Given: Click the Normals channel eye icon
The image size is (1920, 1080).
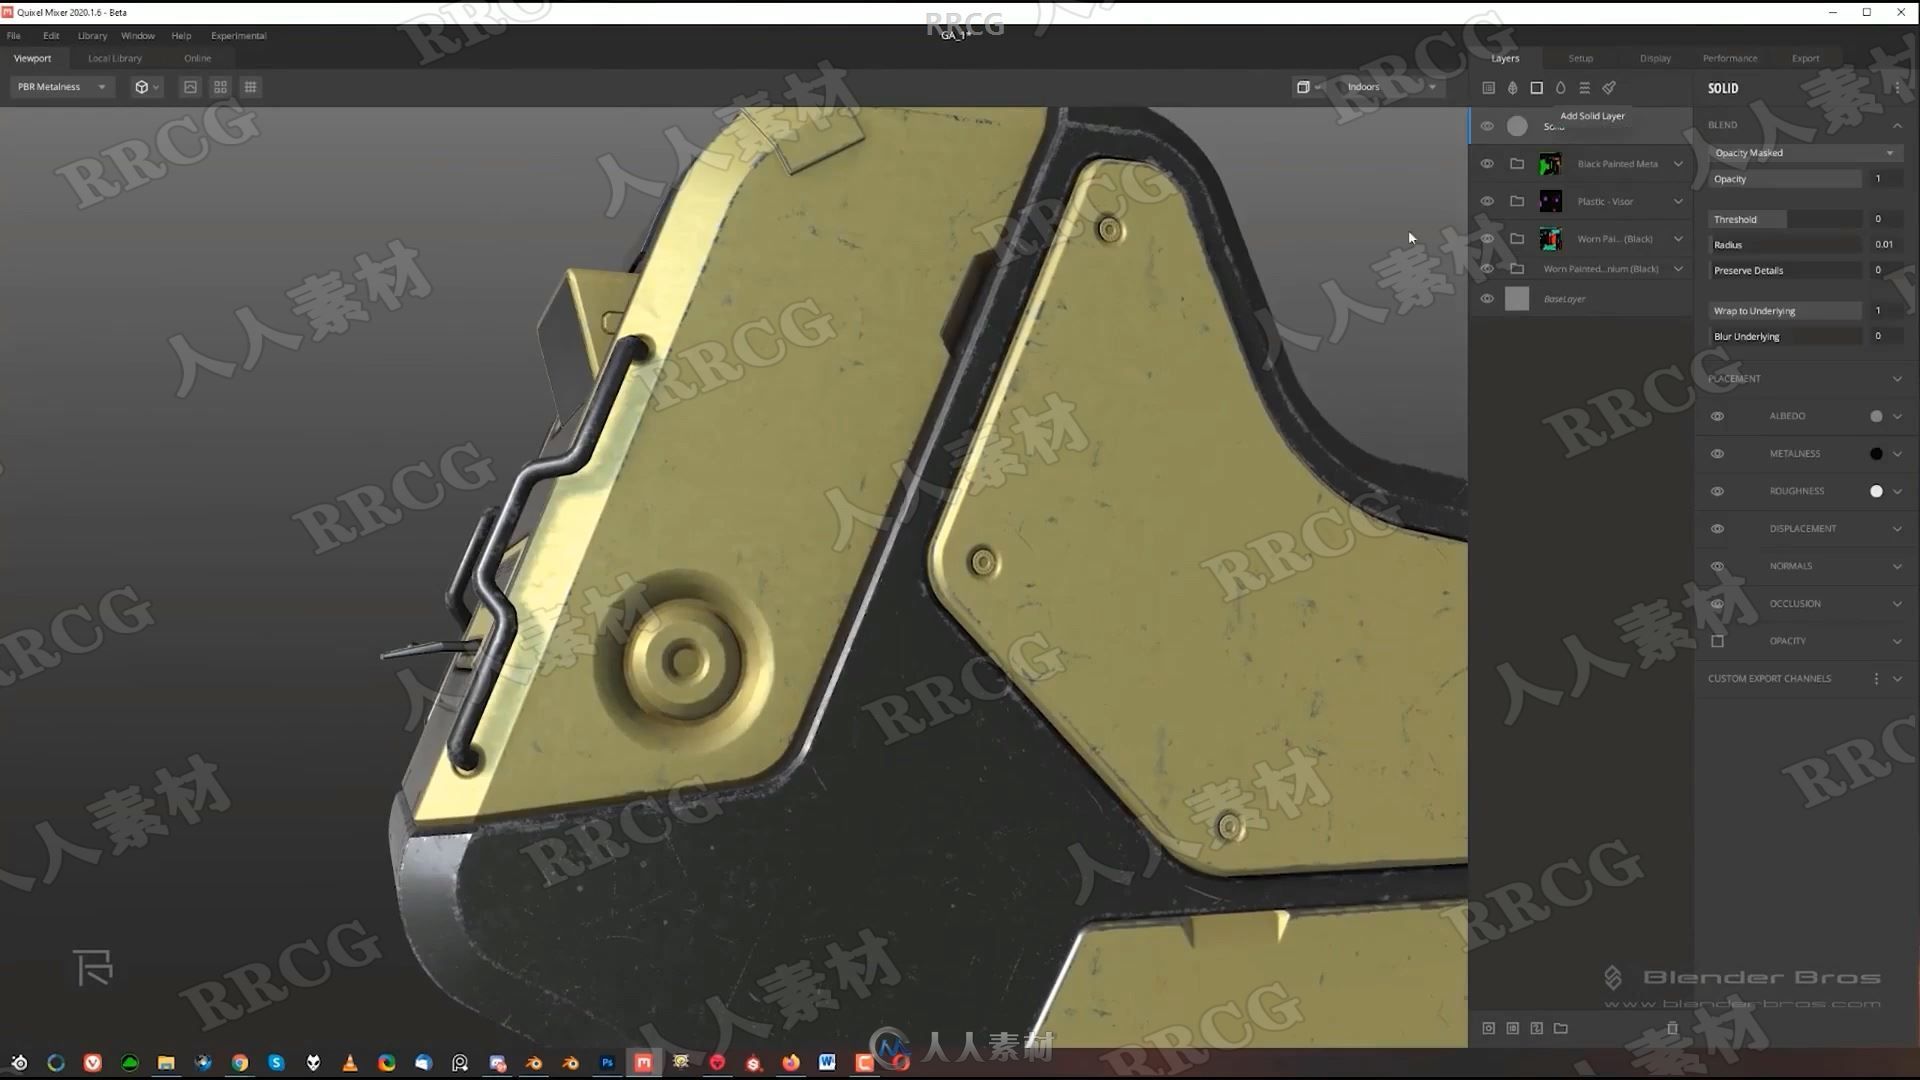Looking at the screenshot, I should [1718, 566].
